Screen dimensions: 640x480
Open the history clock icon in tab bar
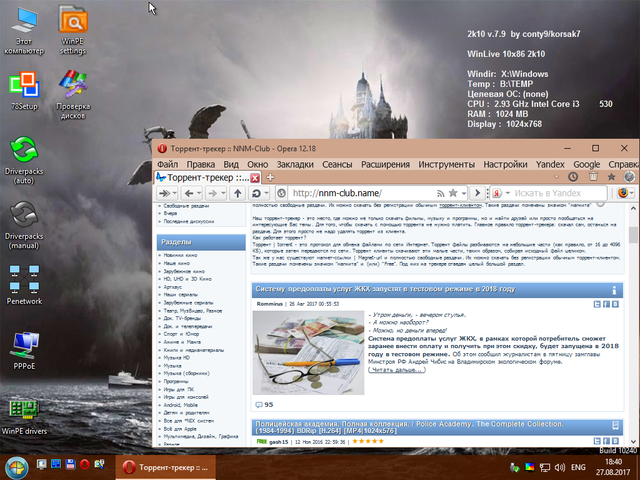573,177
